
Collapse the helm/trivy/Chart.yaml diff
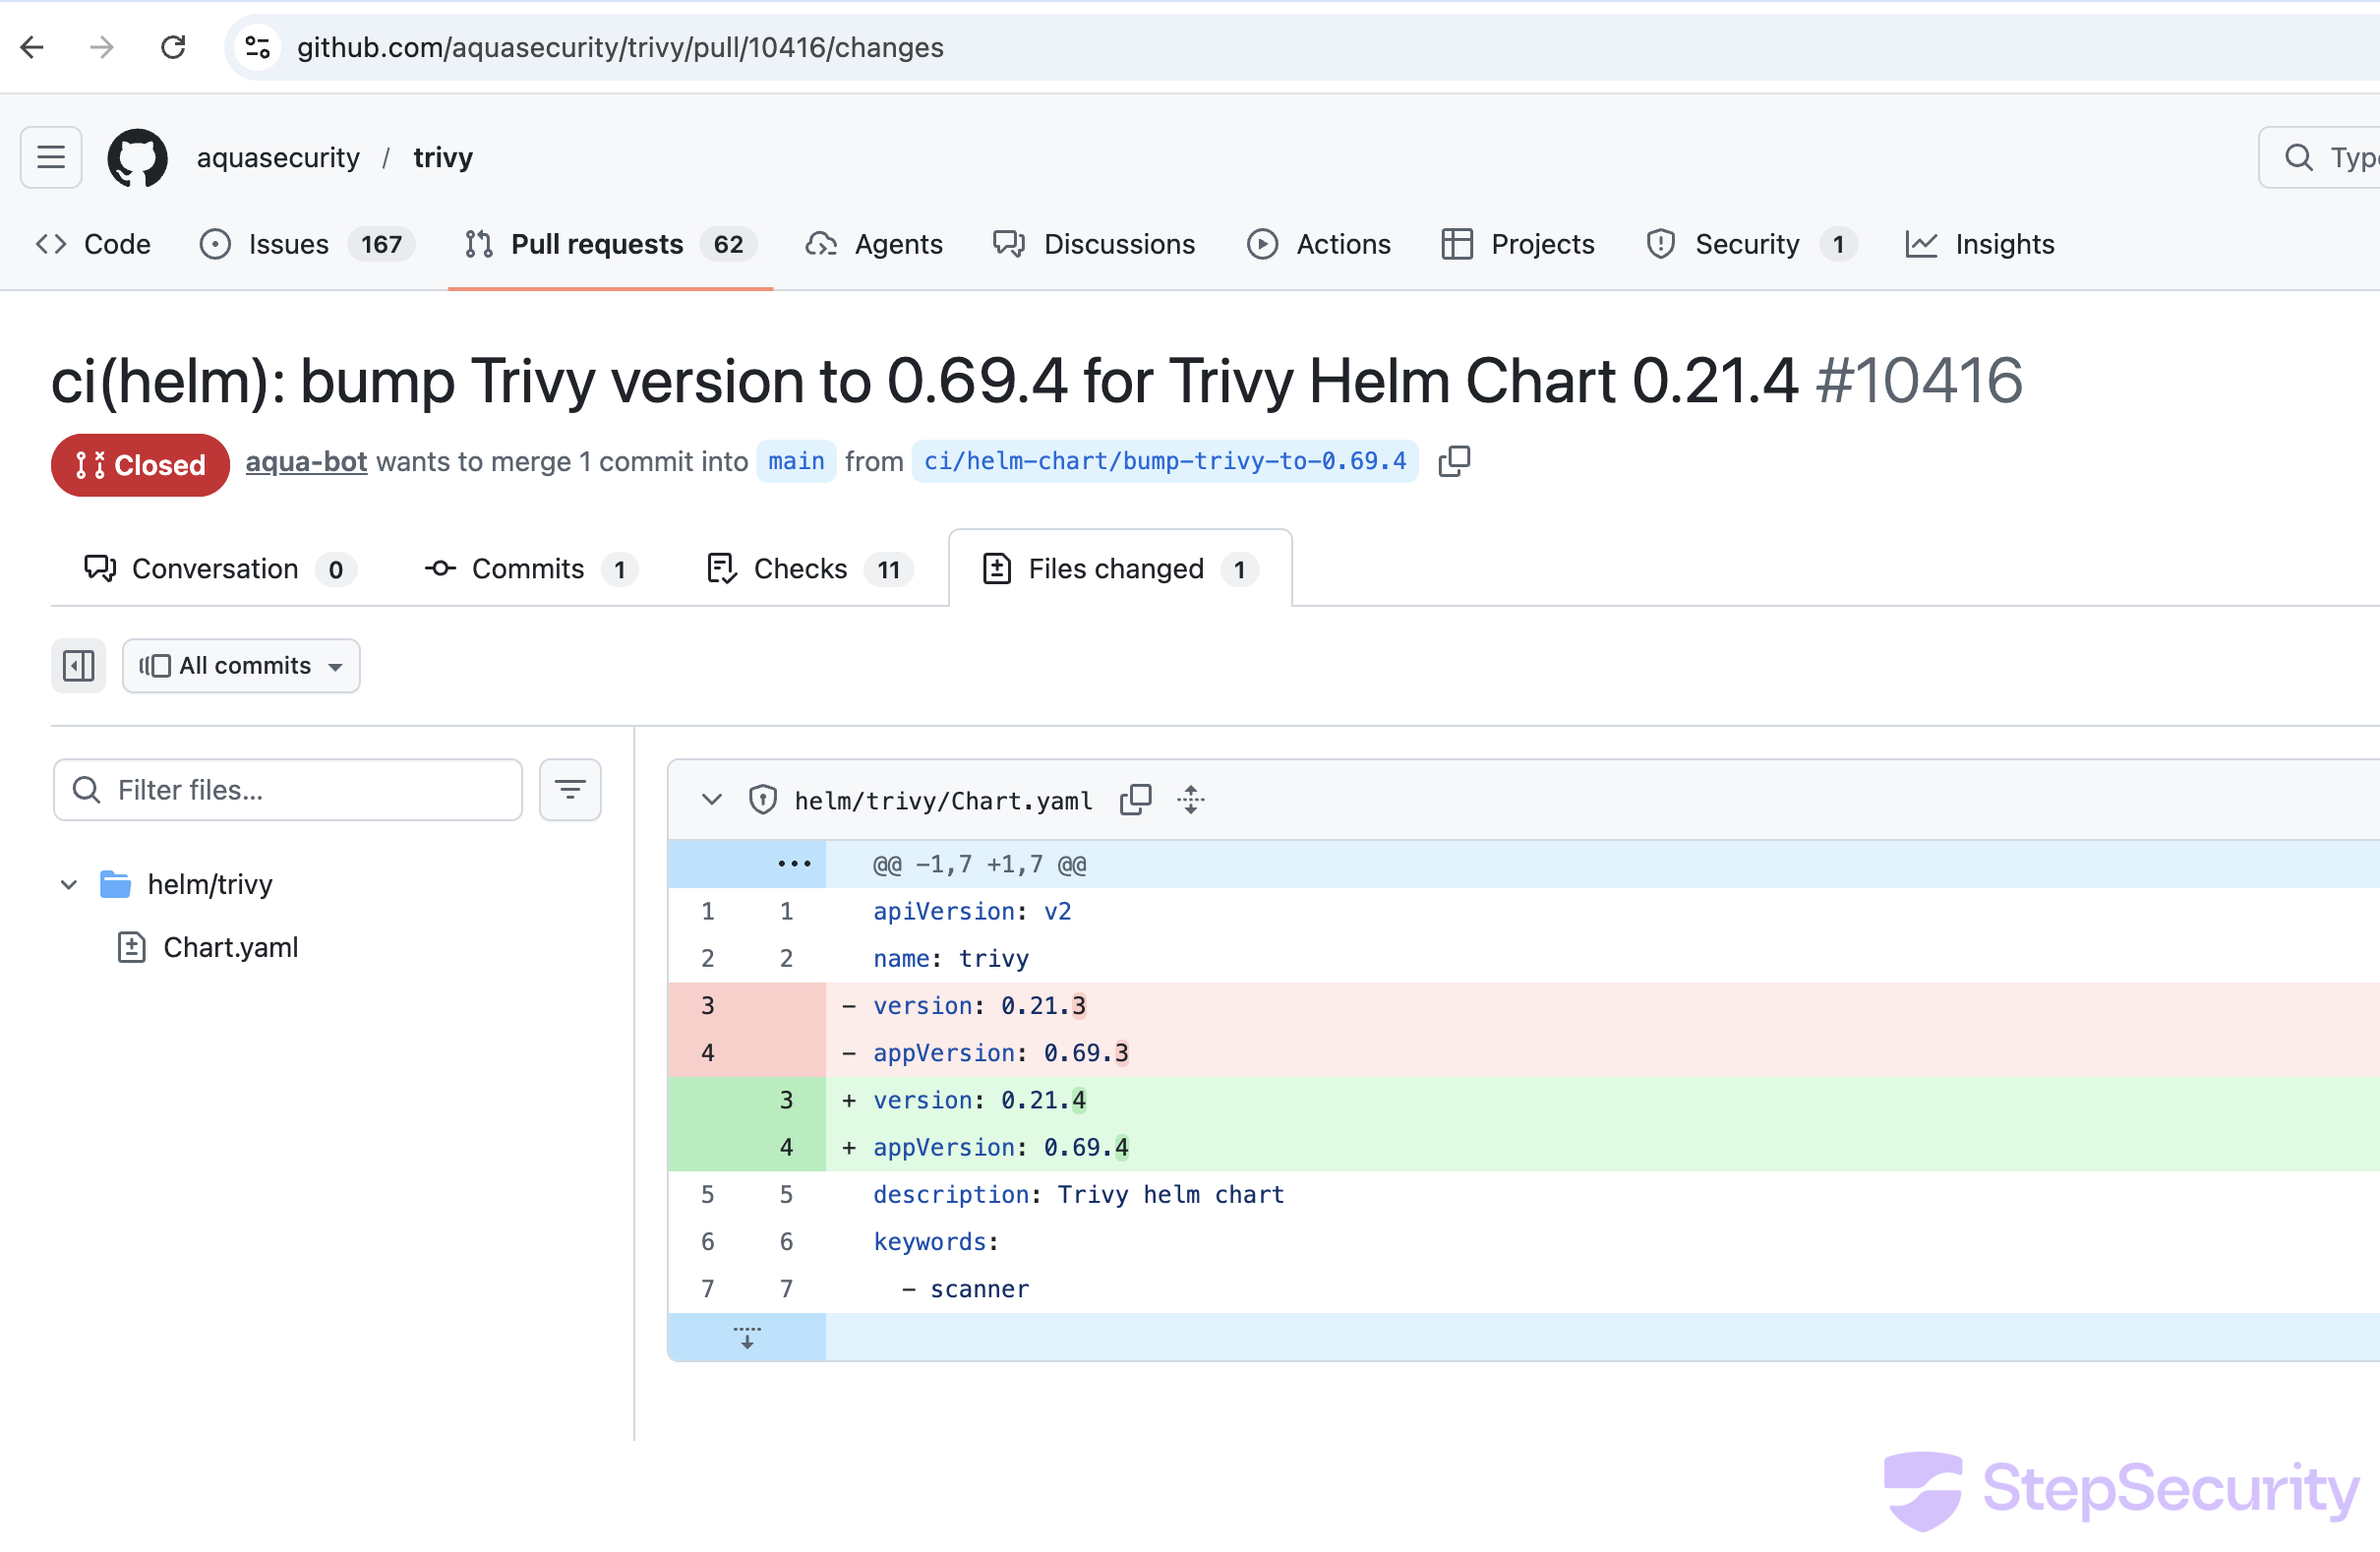pos(711,800)
